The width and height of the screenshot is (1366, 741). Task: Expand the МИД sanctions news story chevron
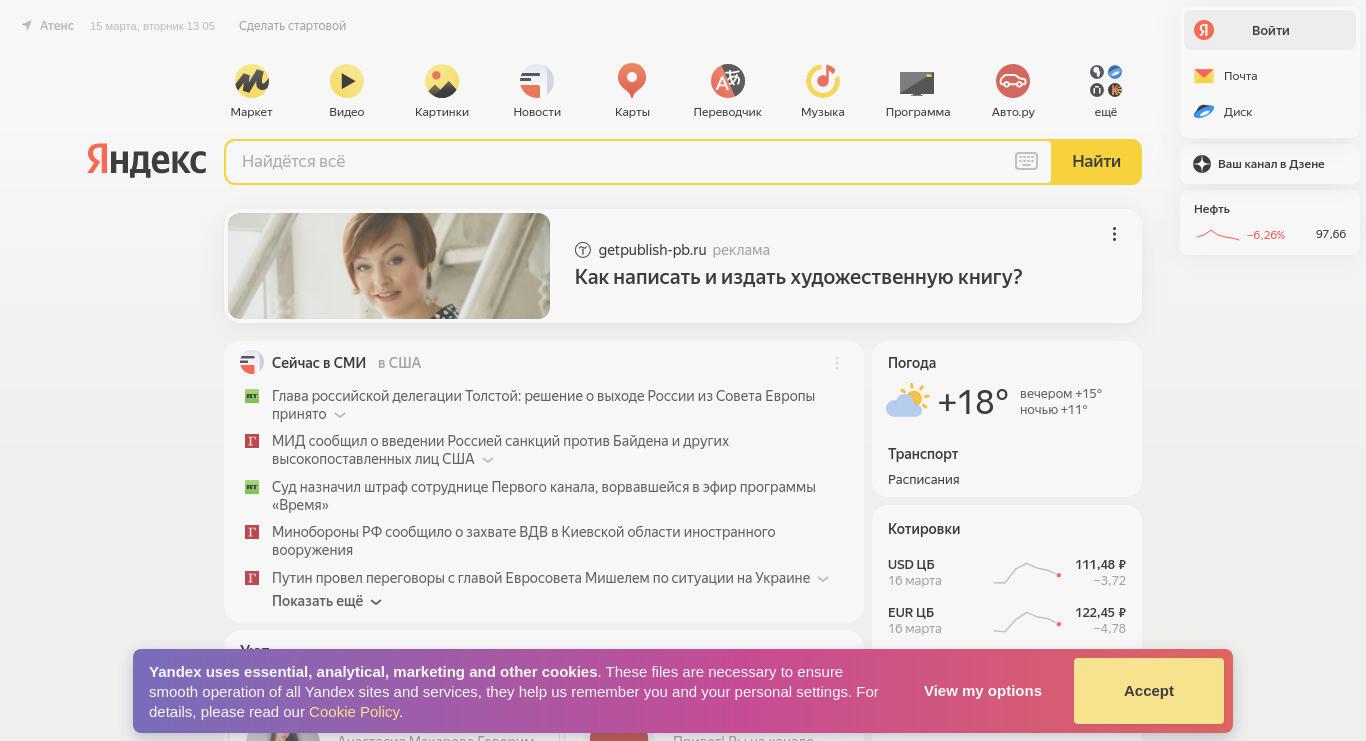(x=488, y=460)
